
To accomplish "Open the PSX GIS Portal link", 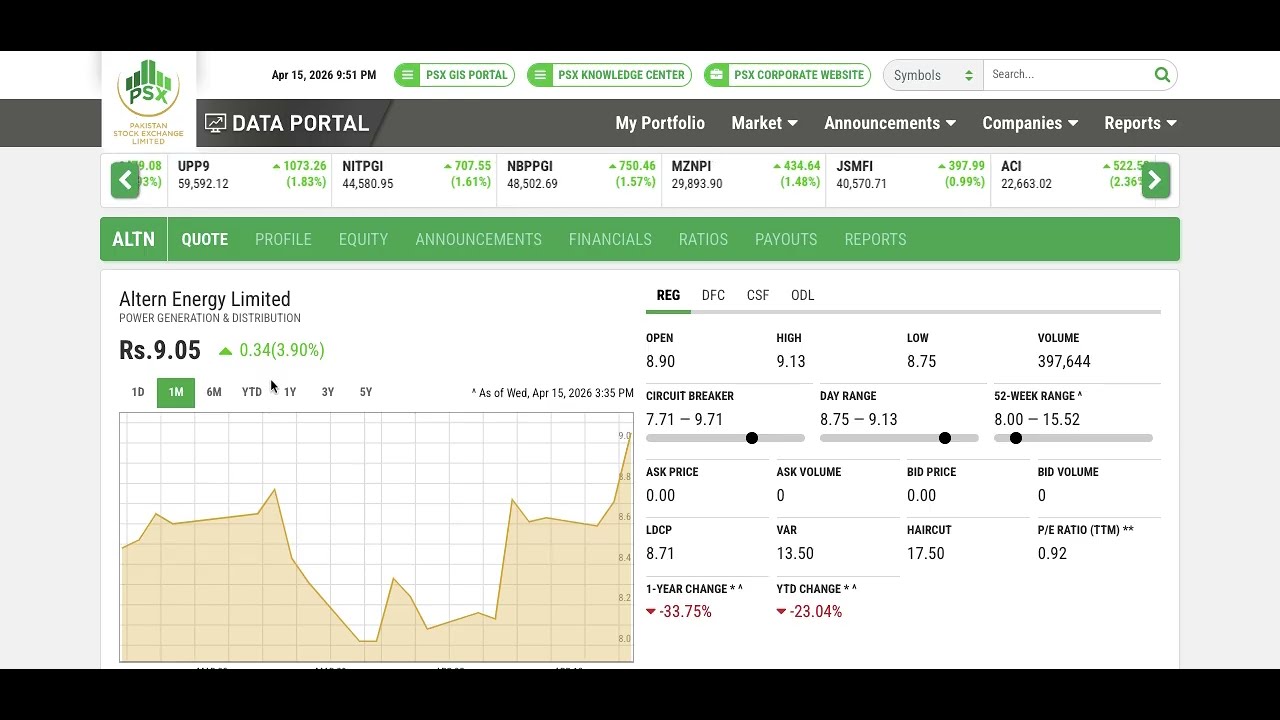I will click(455, 75).
